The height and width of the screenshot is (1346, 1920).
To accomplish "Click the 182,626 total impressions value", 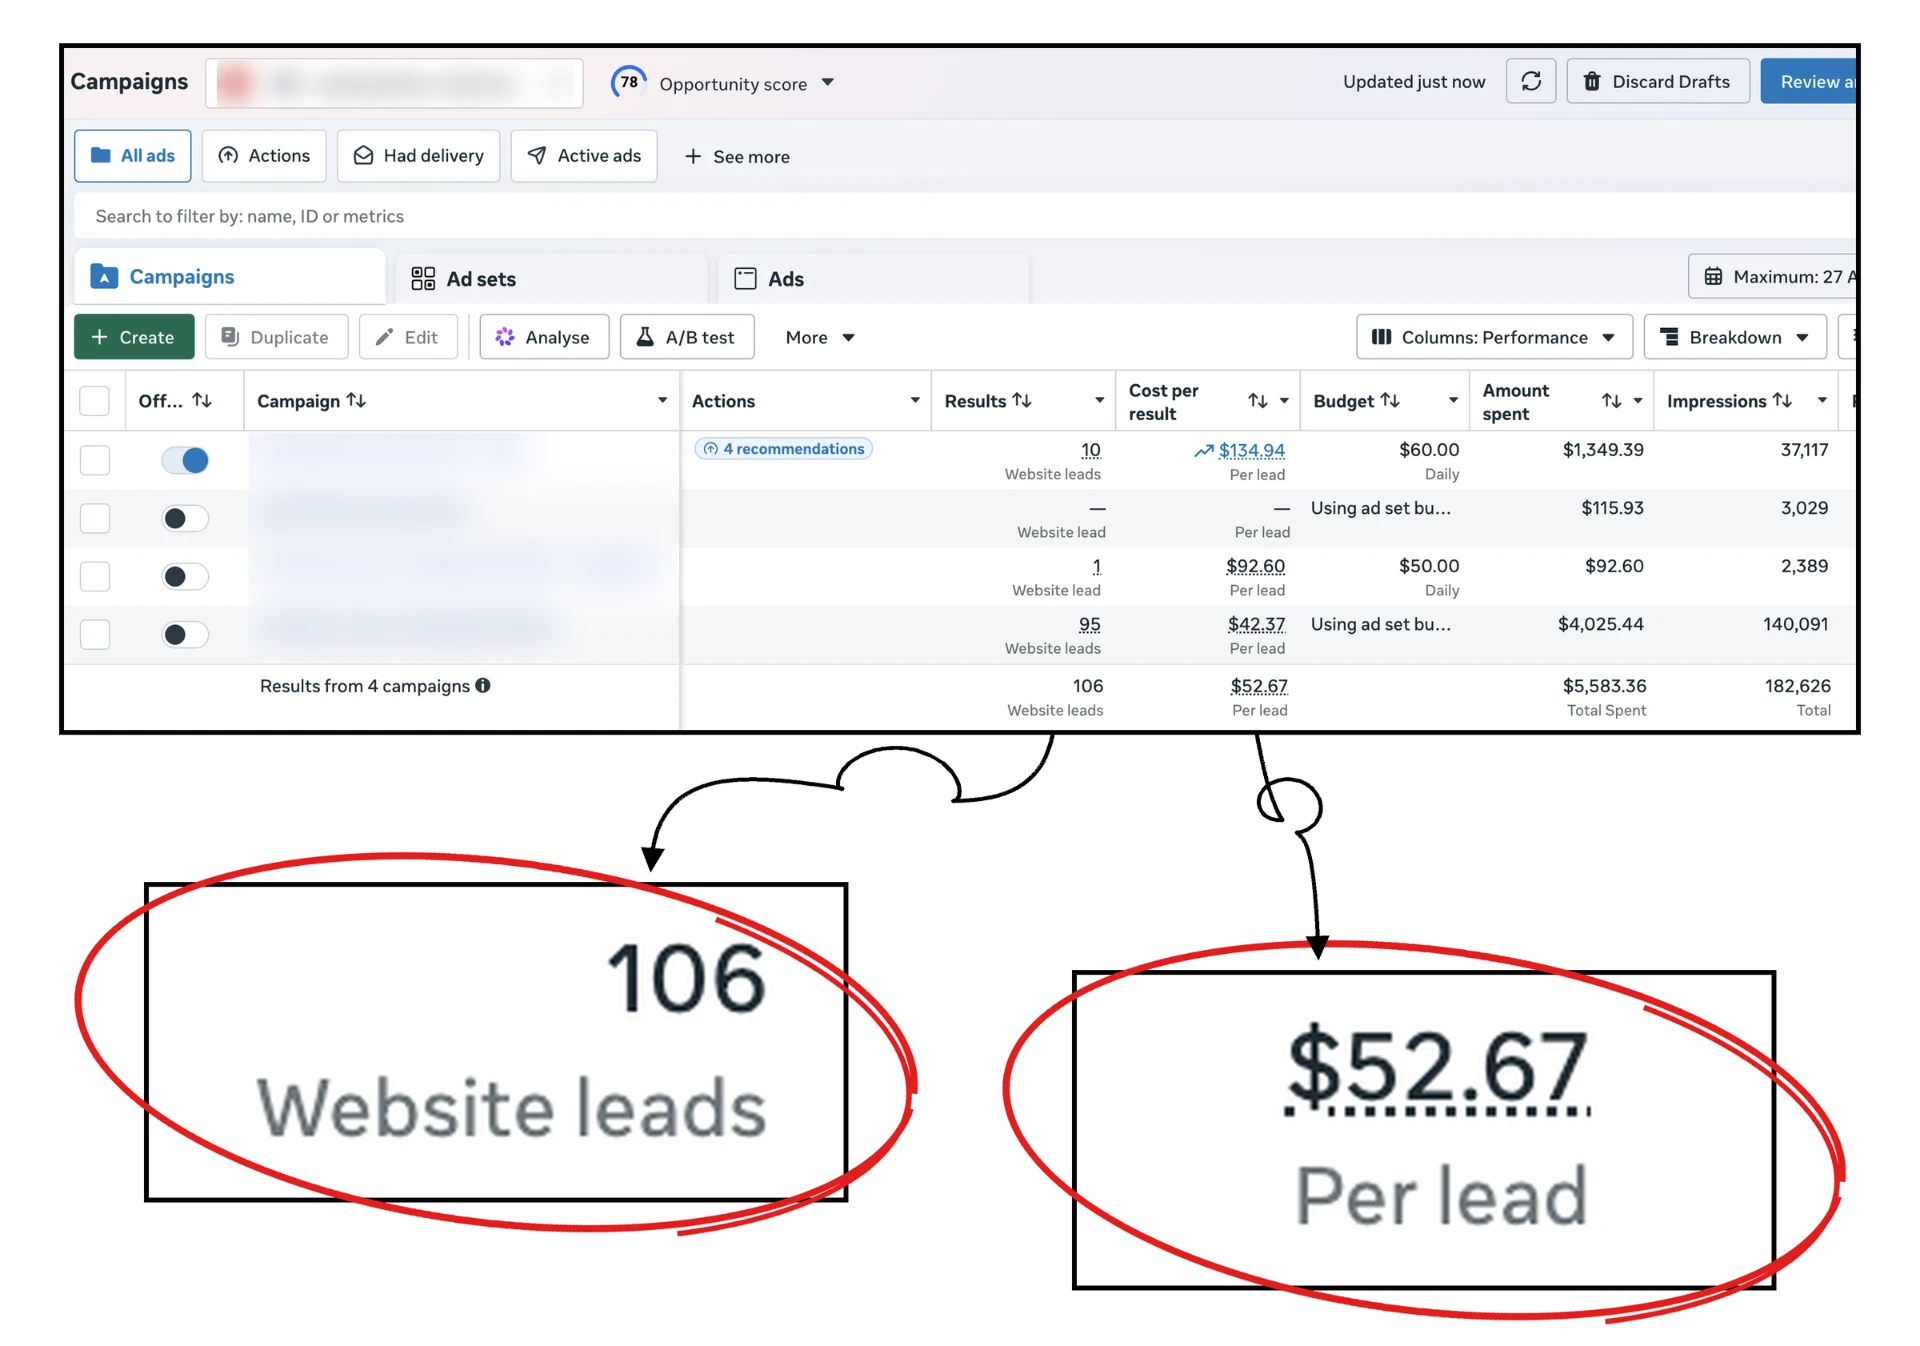I will coord(1797,686).
